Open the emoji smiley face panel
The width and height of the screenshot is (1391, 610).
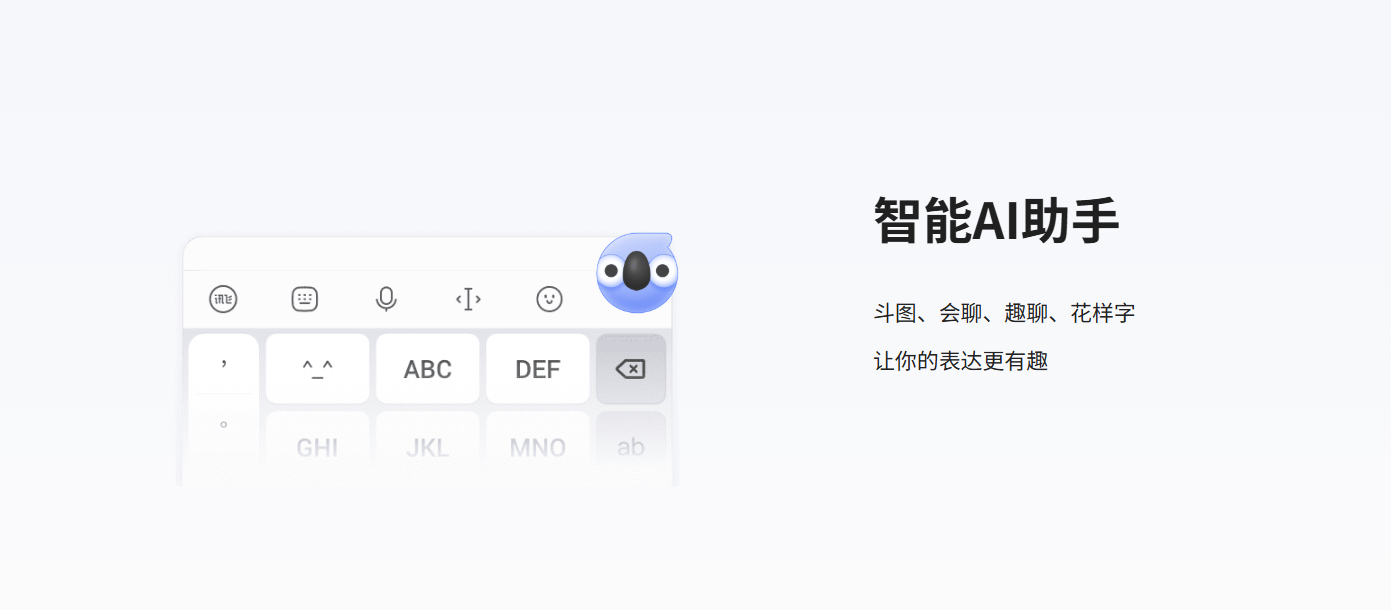click(549, 299)
